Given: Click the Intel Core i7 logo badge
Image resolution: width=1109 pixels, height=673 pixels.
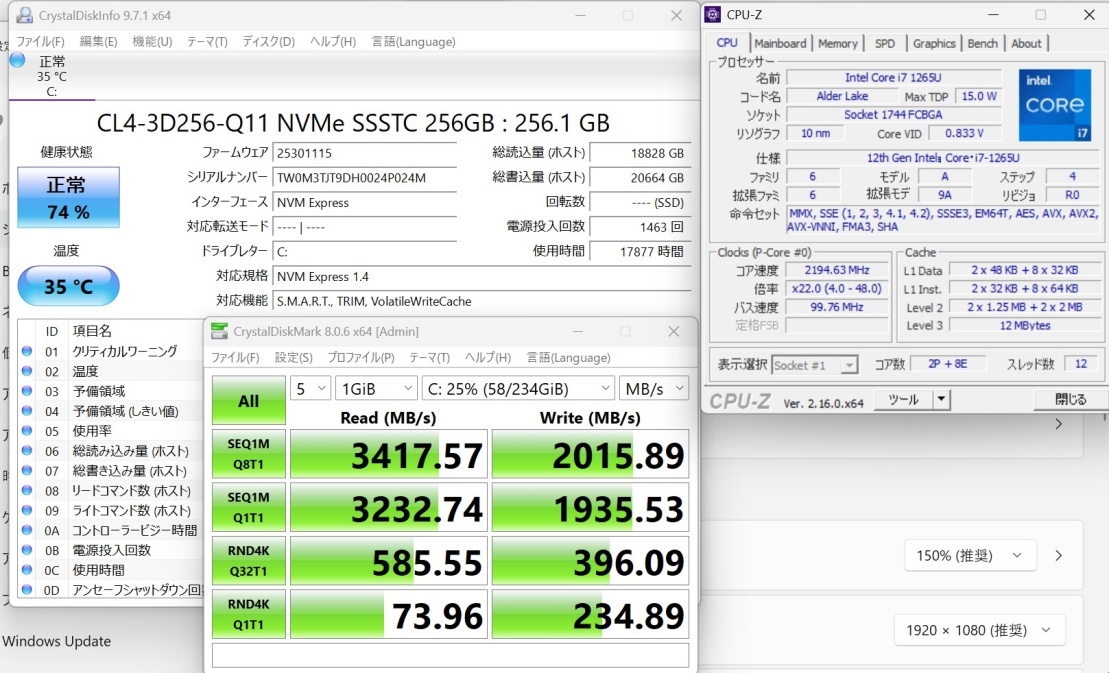Looking at the screenshot, I should pyautogui.click(x=1054, y=105).
